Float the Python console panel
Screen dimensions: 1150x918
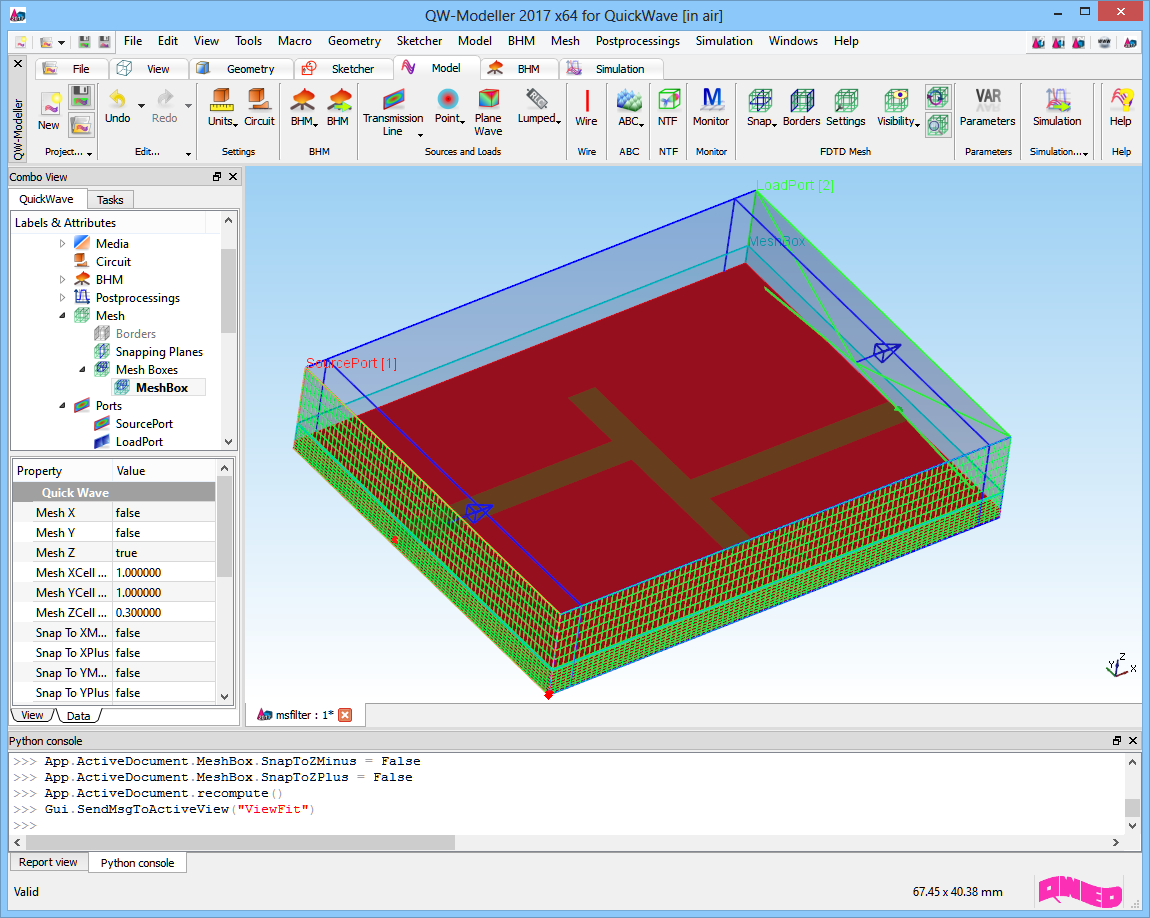tap(1117, 741)
